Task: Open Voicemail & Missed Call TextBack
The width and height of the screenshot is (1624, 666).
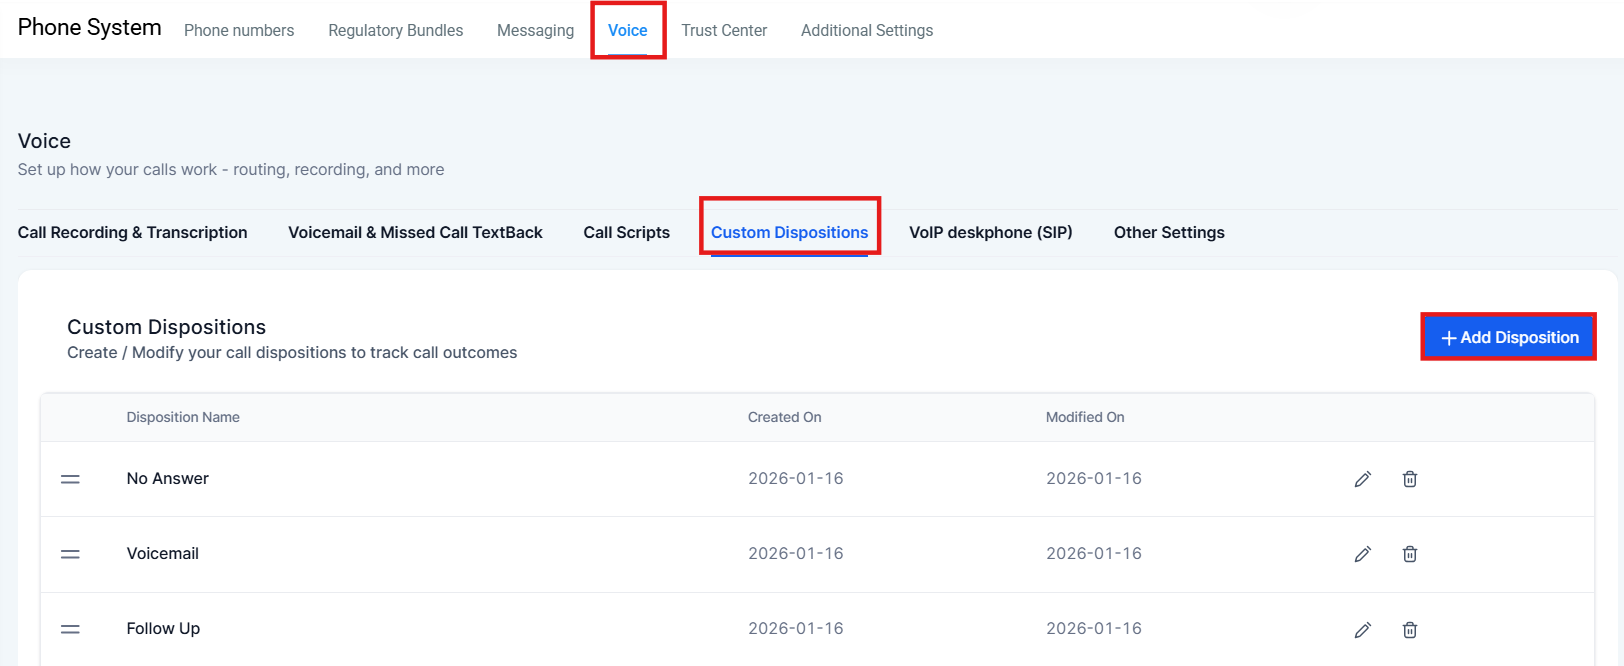Action: click(x=415, y=232)
